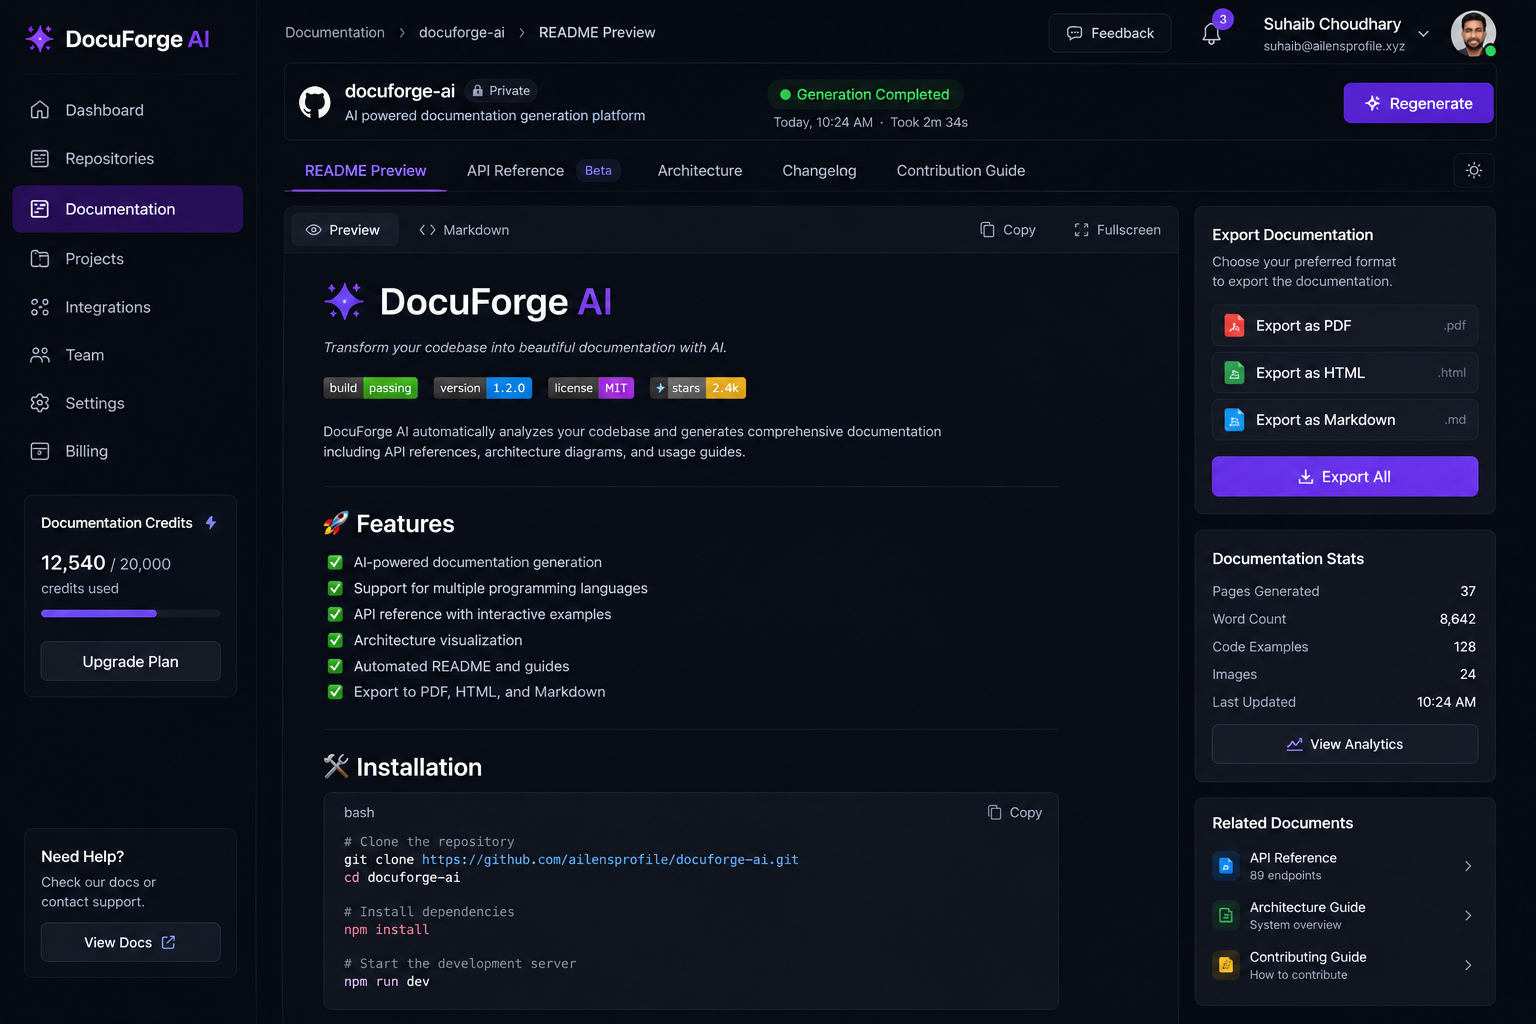Open Fullscreen preview mode
Image resolution: width=1536 pixels, height=1024 pixels.
(1117, 230)
